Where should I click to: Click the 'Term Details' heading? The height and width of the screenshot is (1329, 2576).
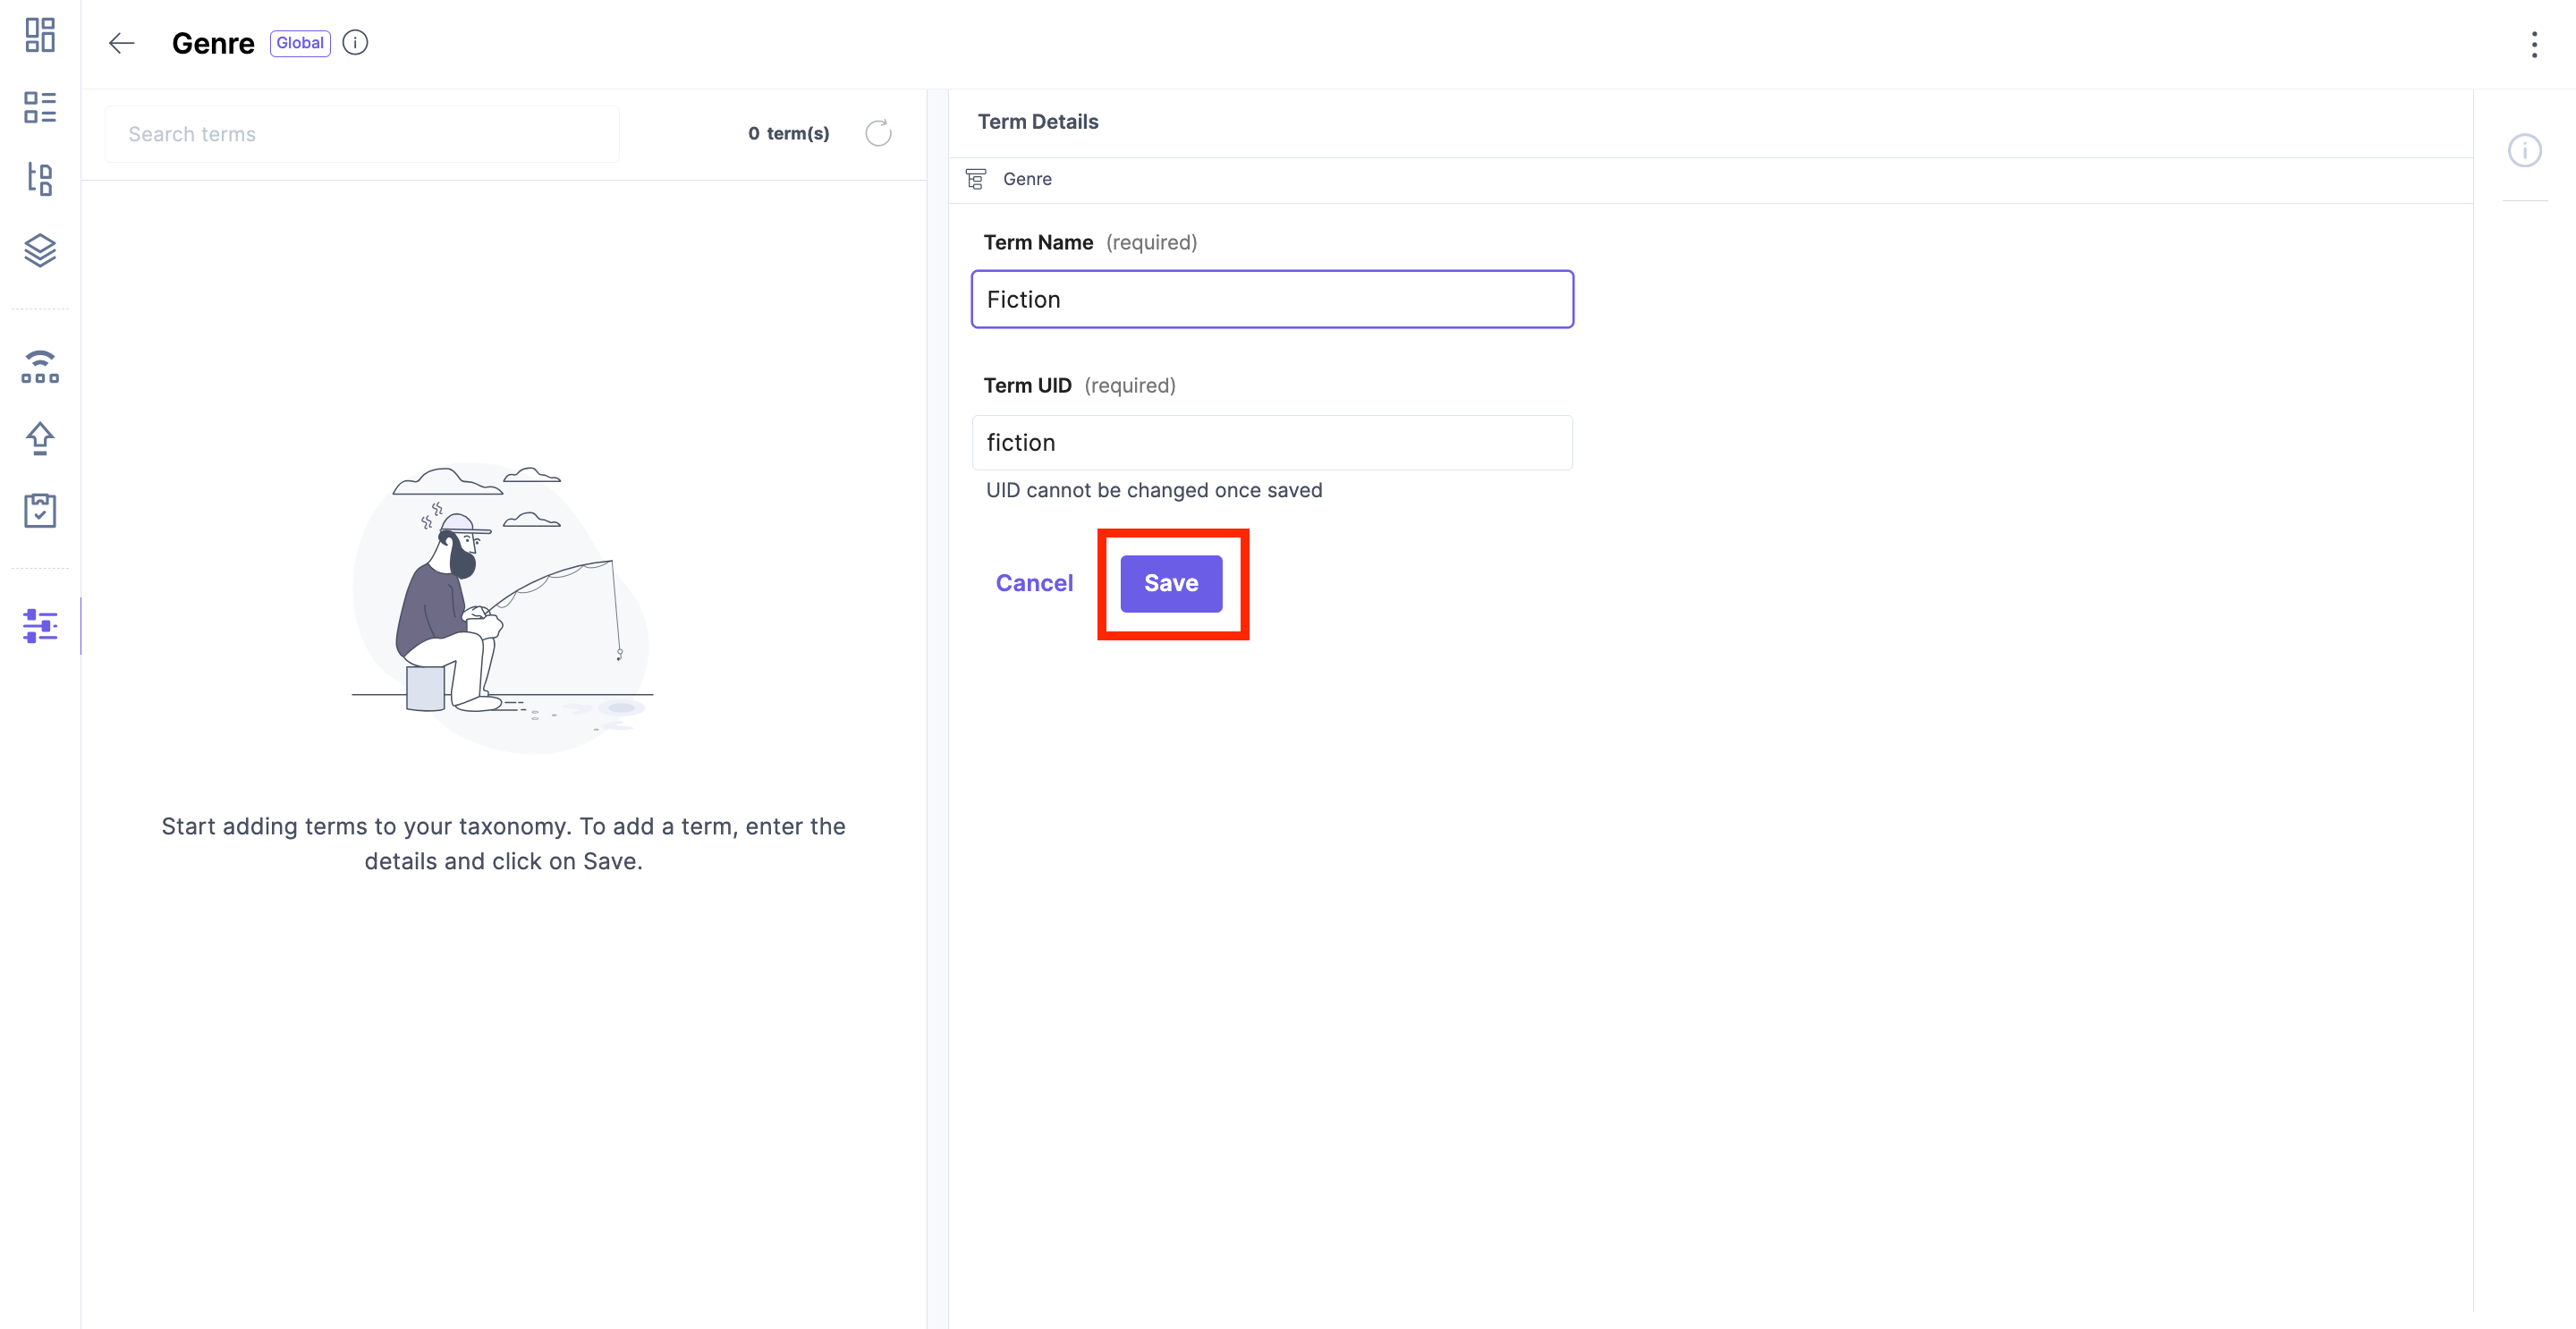[x=1038, y=122]
